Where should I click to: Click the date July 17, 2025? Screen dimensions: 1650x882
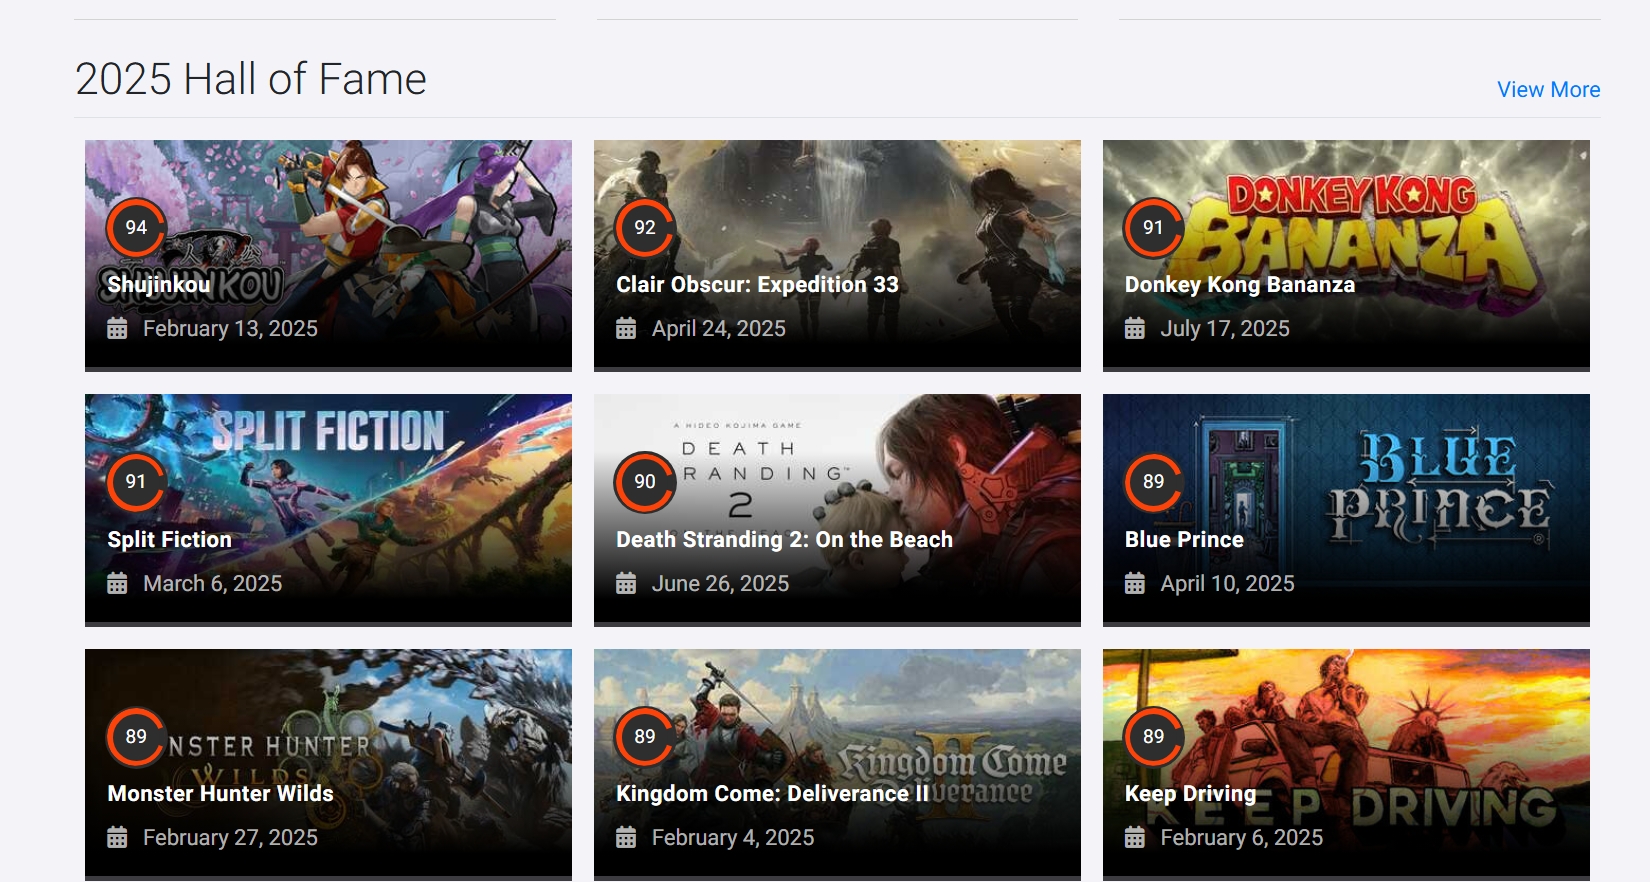pos(1225,329)
